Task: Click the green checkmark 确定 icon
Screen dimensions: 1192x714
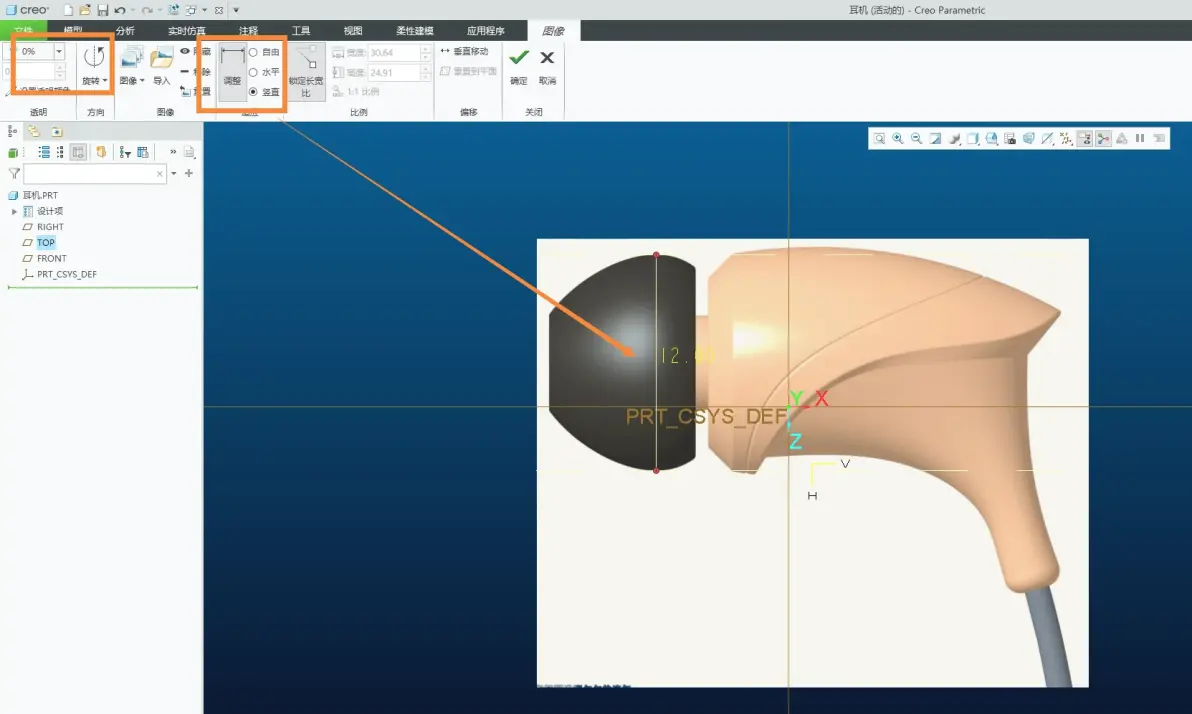Action: coord(519,58)
